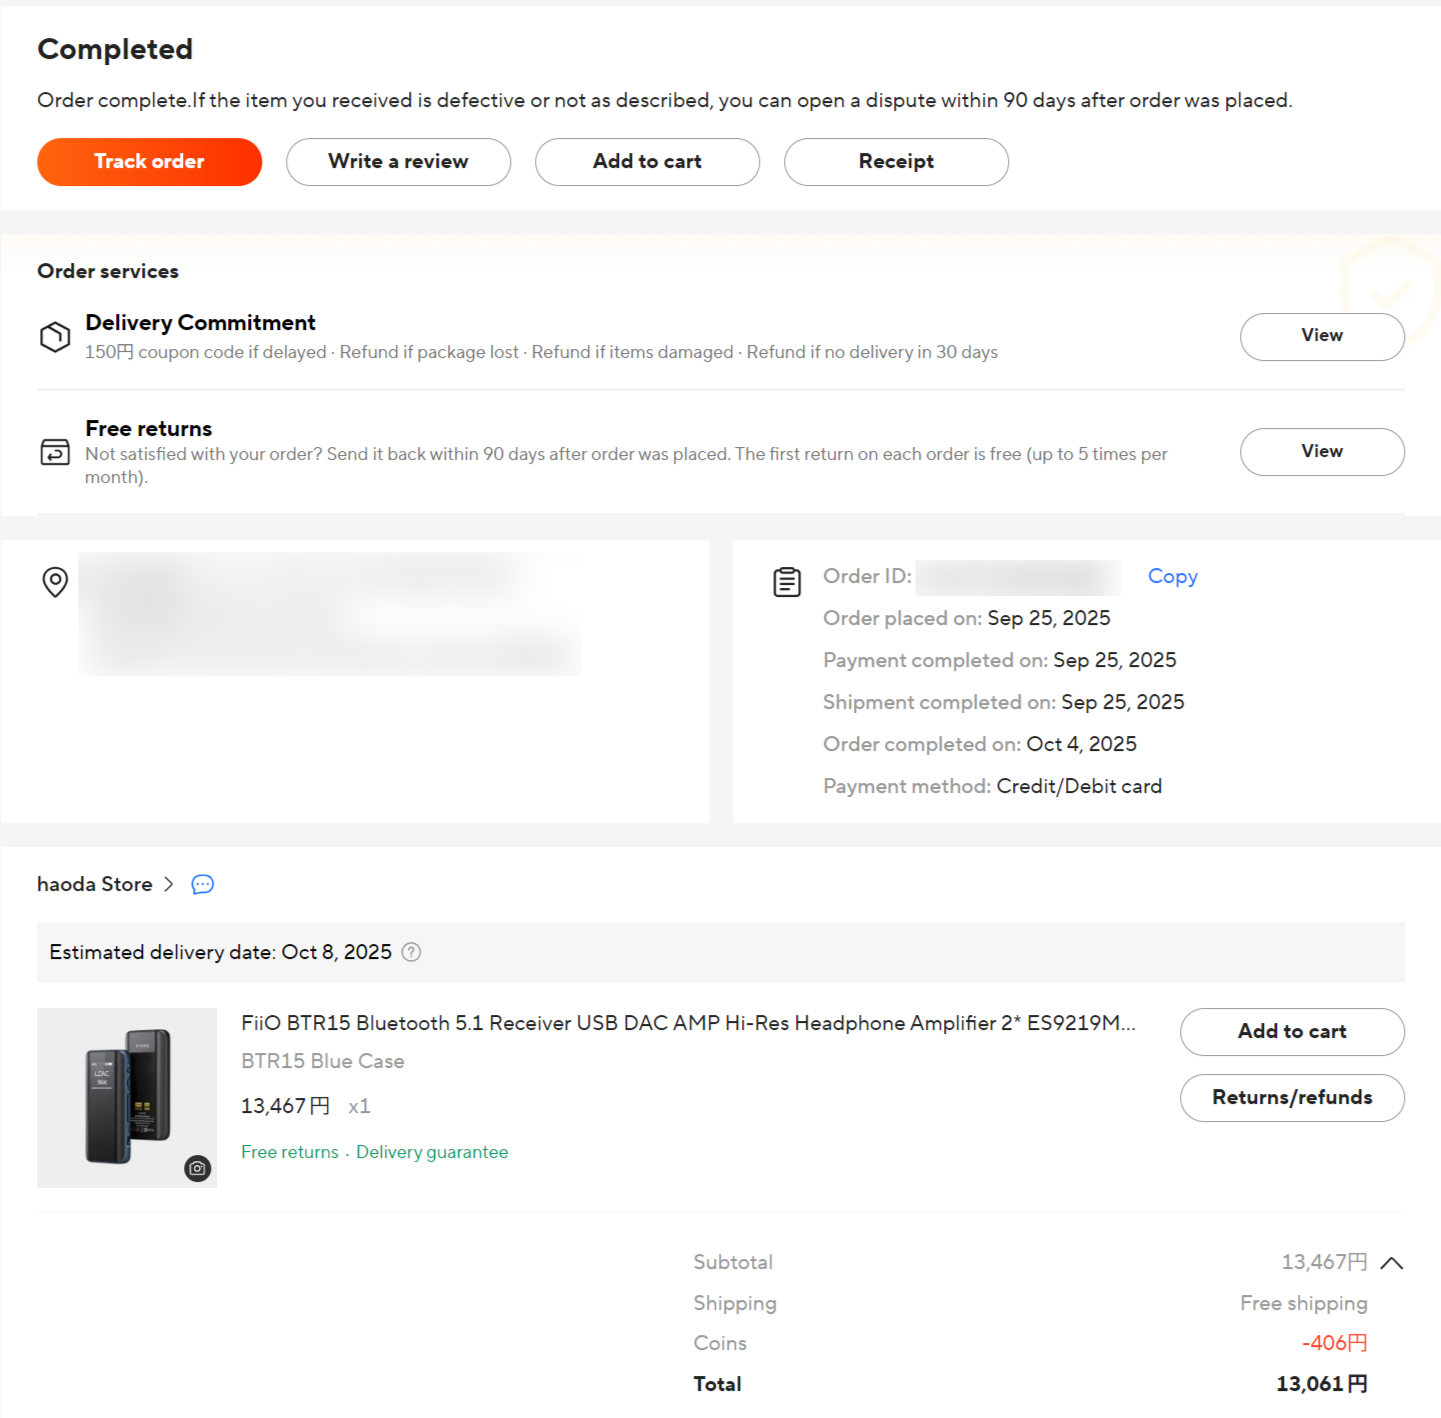Collapse the price breakdown with the up chevron
This screenshot has width=1441, height=1418.
[1391, 1263]
